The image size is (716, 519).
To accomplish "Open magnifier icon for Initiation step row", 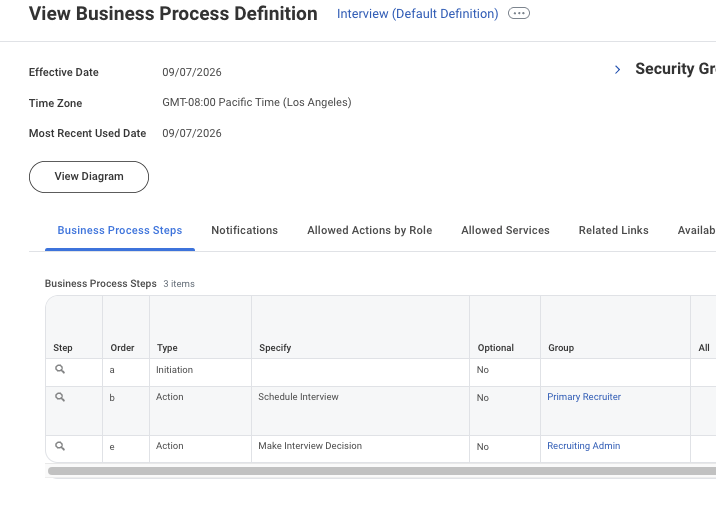I will (x=60, y=369).
